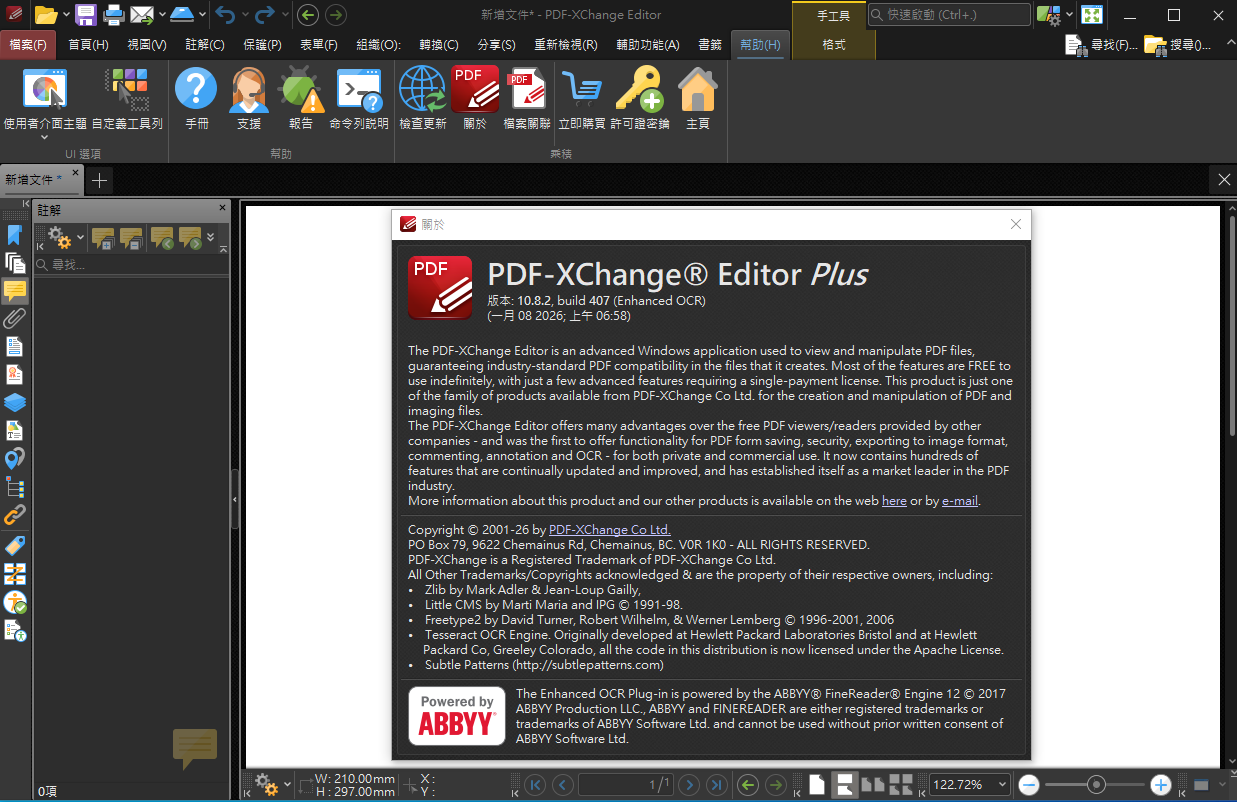This screenshot has width=1237, height=802.
Task: Switch to the Protect (保護) tab
Action: tap(262, 45)
